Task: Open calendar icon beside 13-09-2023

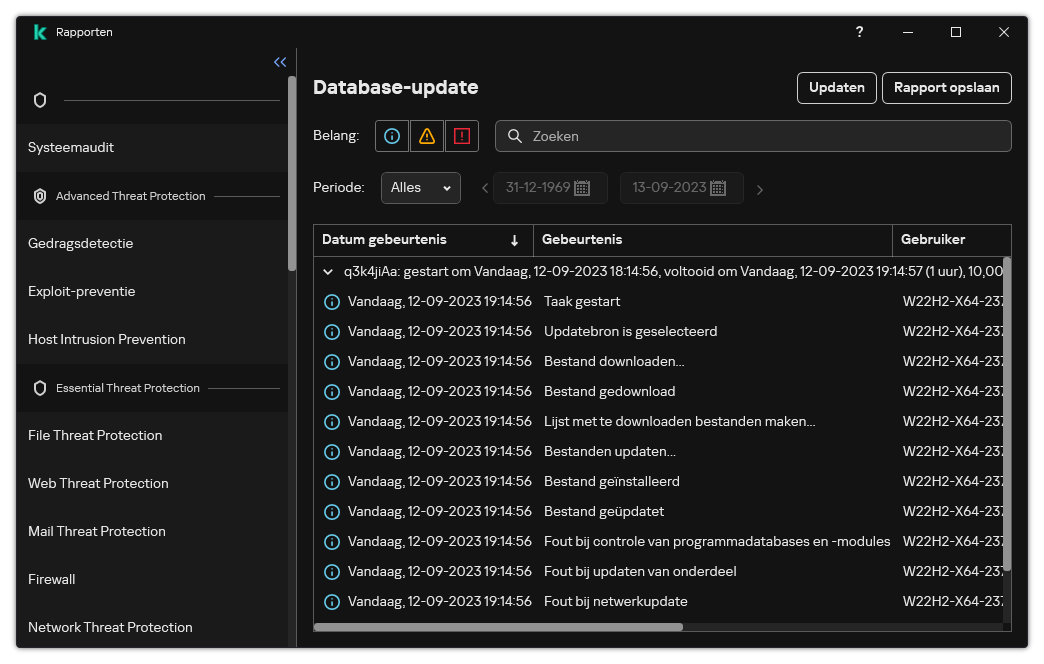Action: tap(718, 188)
